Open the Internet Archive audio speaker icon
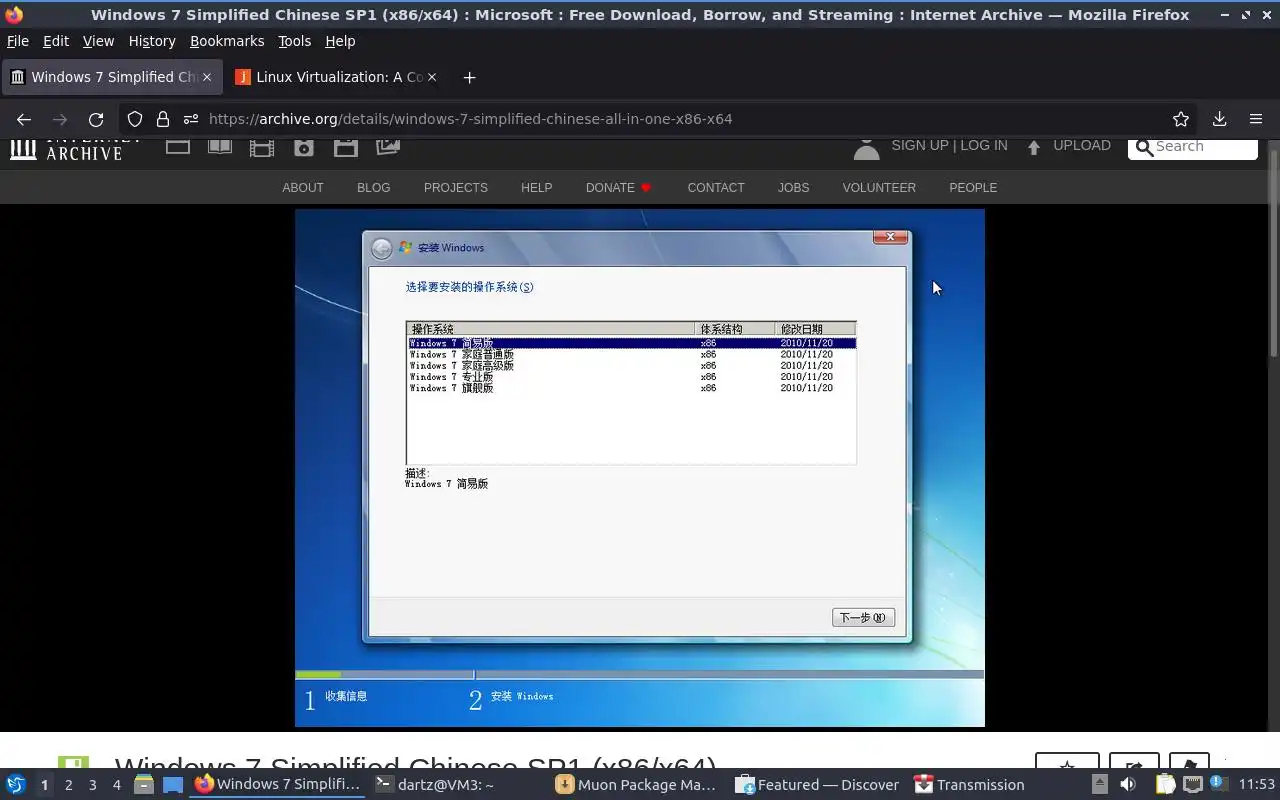Image resolution: width=1280 pixels, height=800 pixels. point(304,147)
